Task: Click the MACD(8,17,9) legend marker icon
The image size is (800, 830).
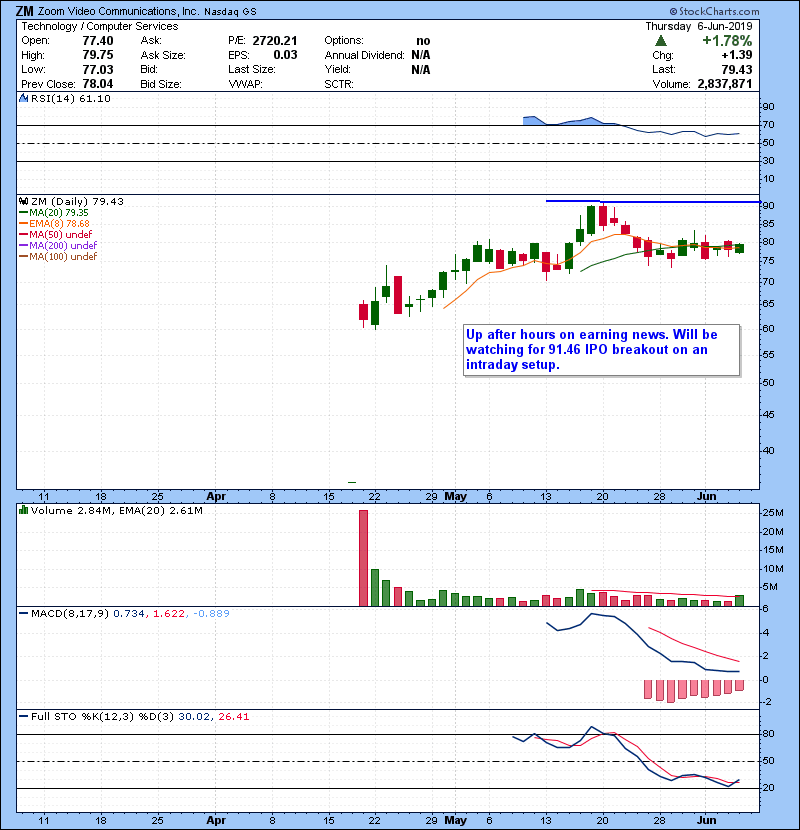Action: click(23, 612)
